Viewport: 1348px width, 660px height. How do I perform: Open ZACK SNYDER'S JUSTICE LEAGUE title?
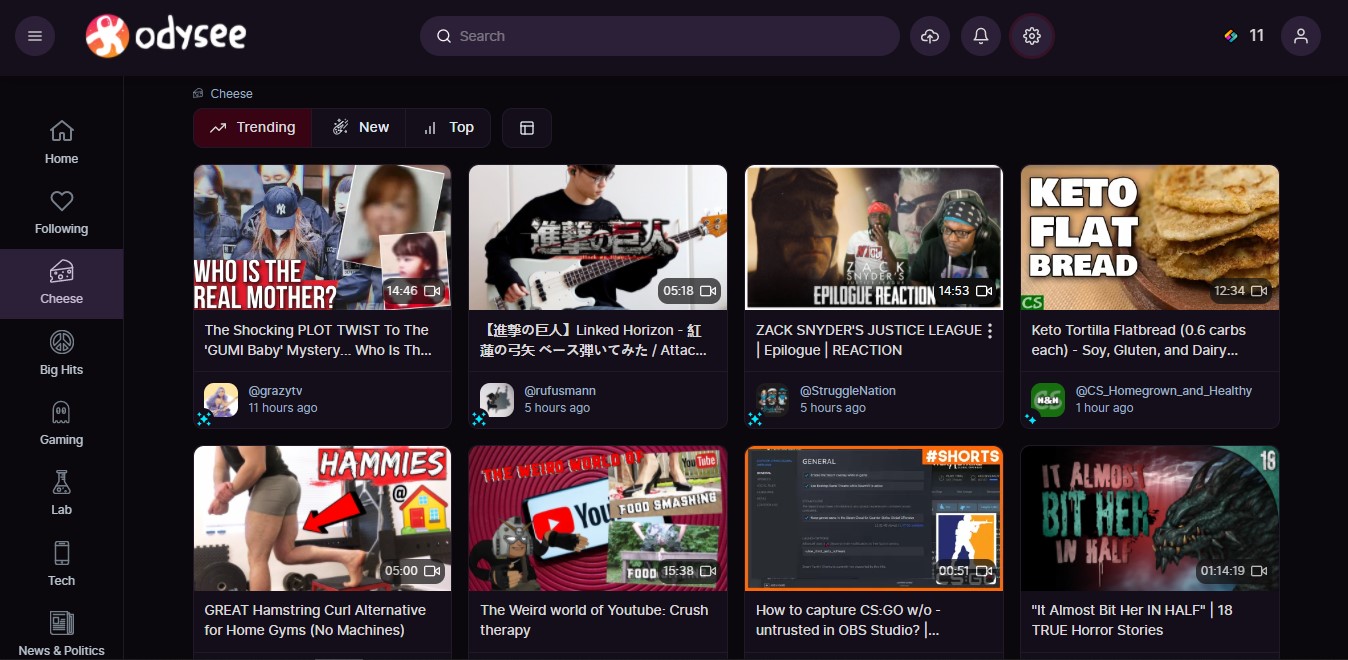click(868, 340)
